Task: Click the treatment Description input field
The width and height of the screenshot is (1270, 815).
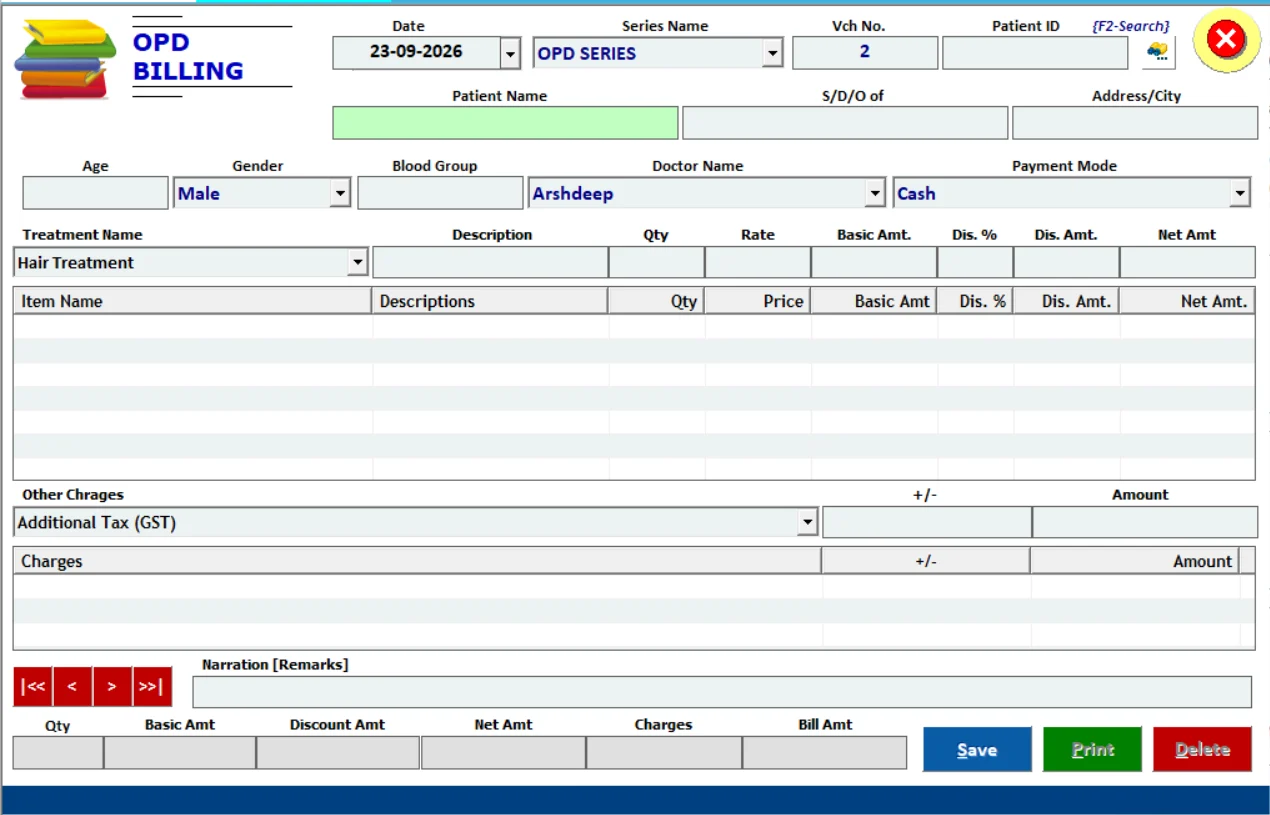Action: 490,263
